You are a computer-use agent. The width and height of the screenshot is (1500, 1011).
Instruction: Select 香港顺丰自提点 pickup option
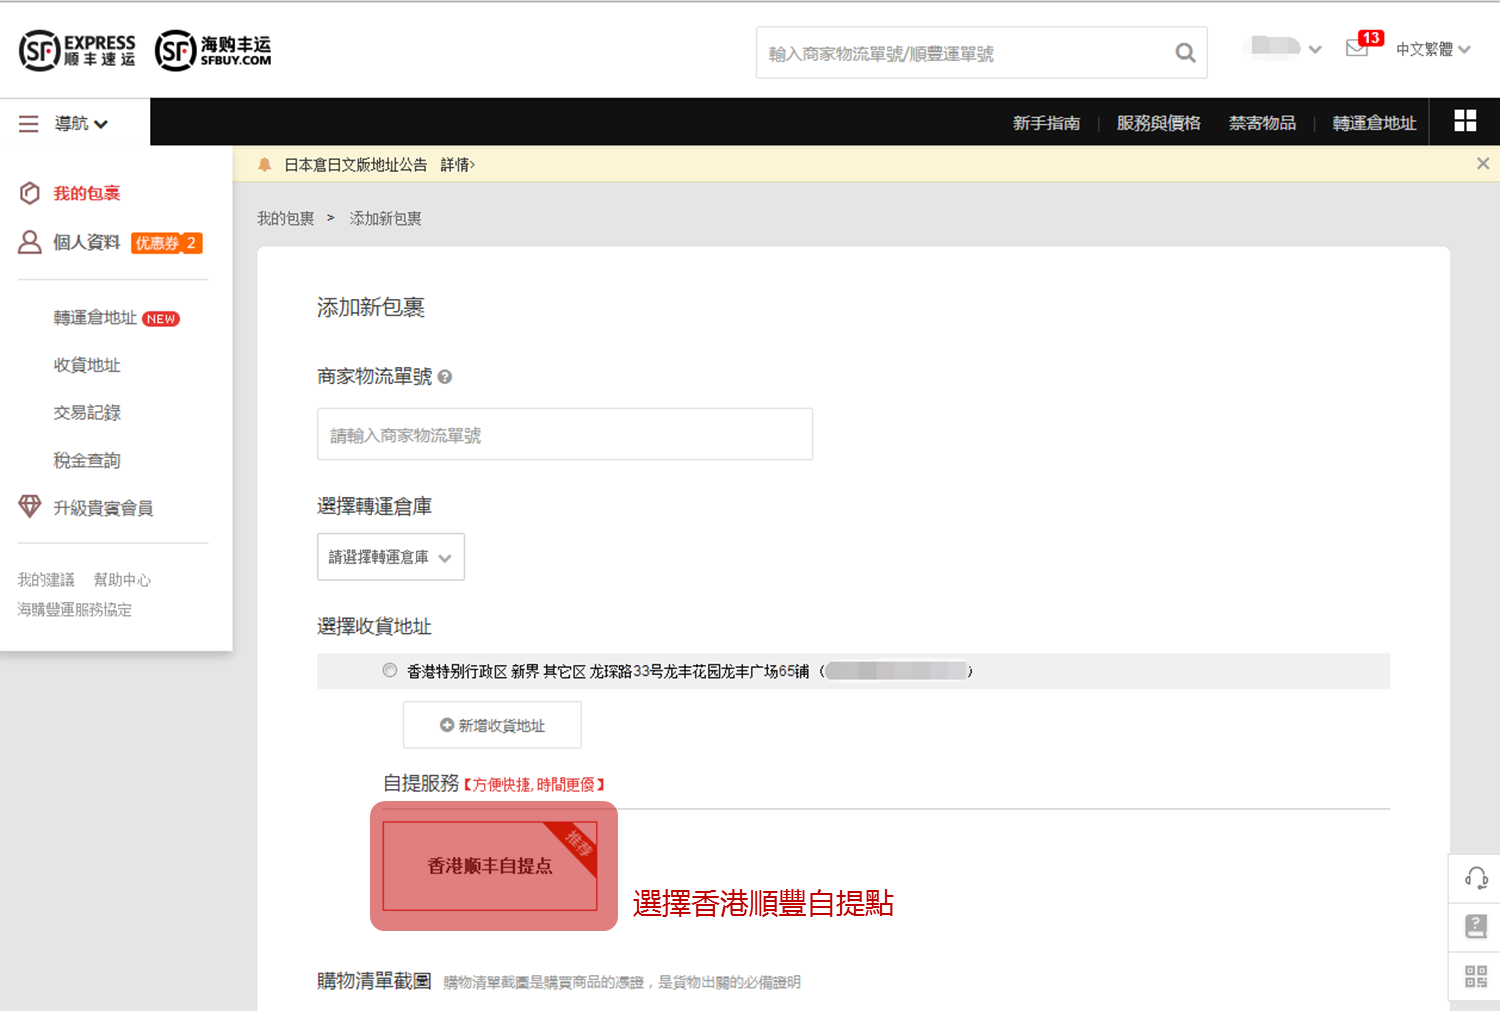click(x=490, y=866)
